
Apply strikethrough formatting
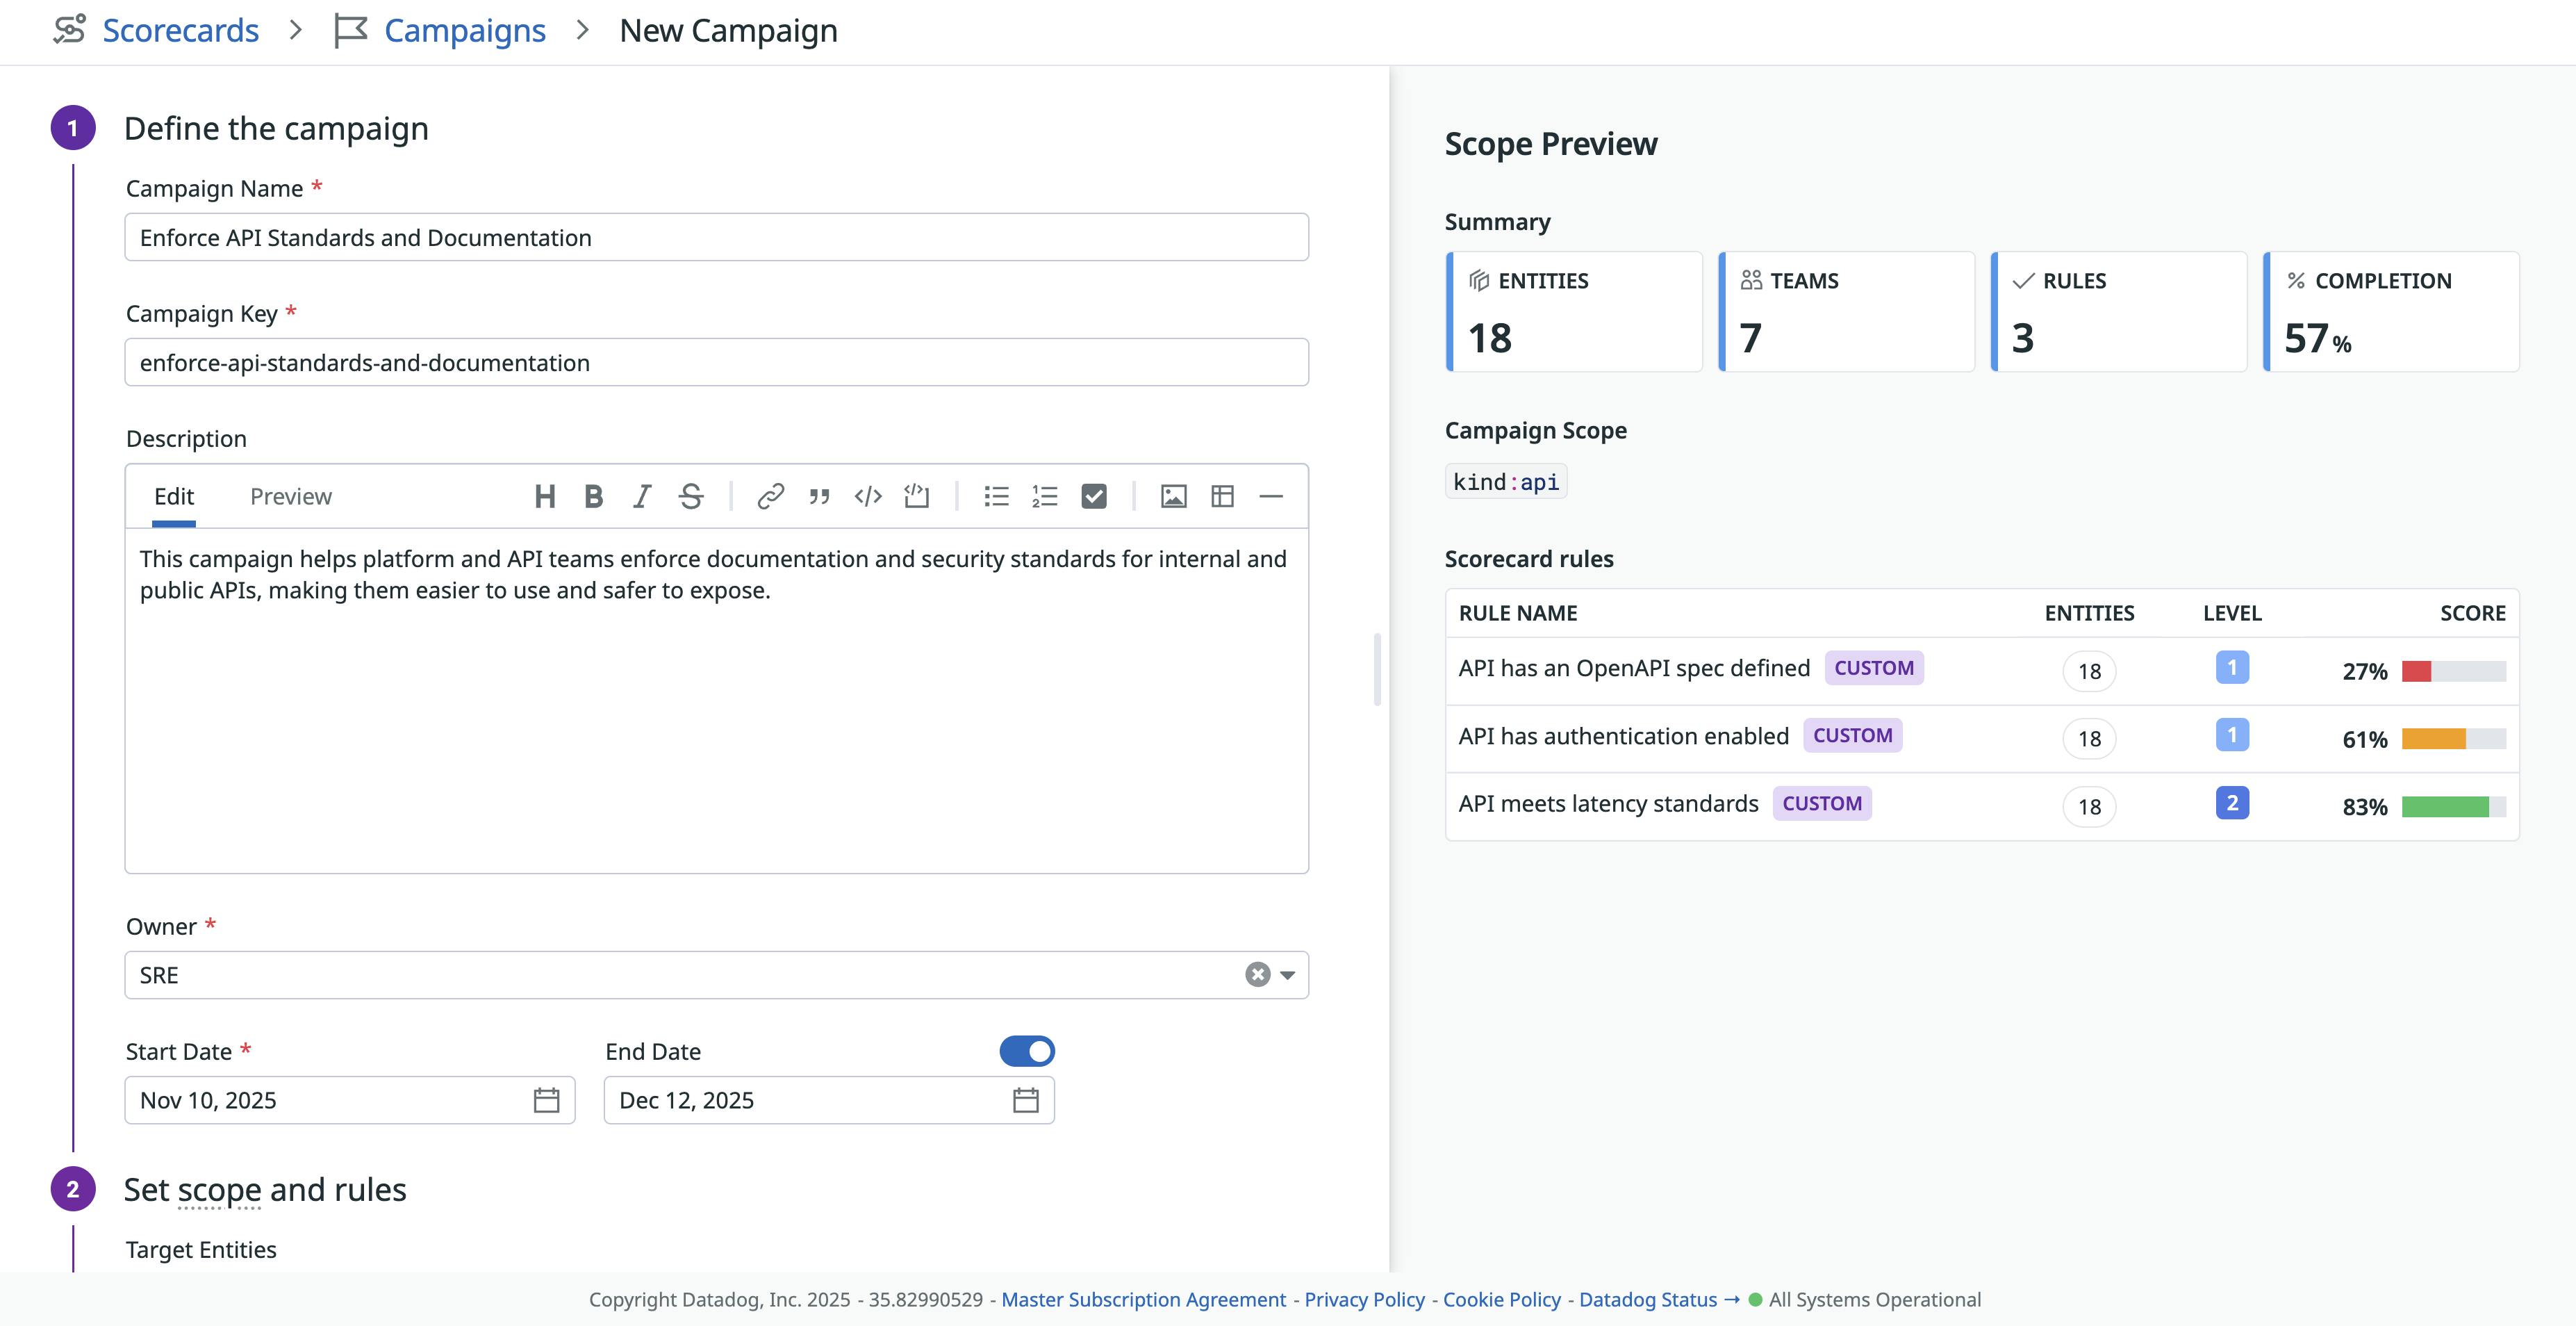(x=690, y=496)
